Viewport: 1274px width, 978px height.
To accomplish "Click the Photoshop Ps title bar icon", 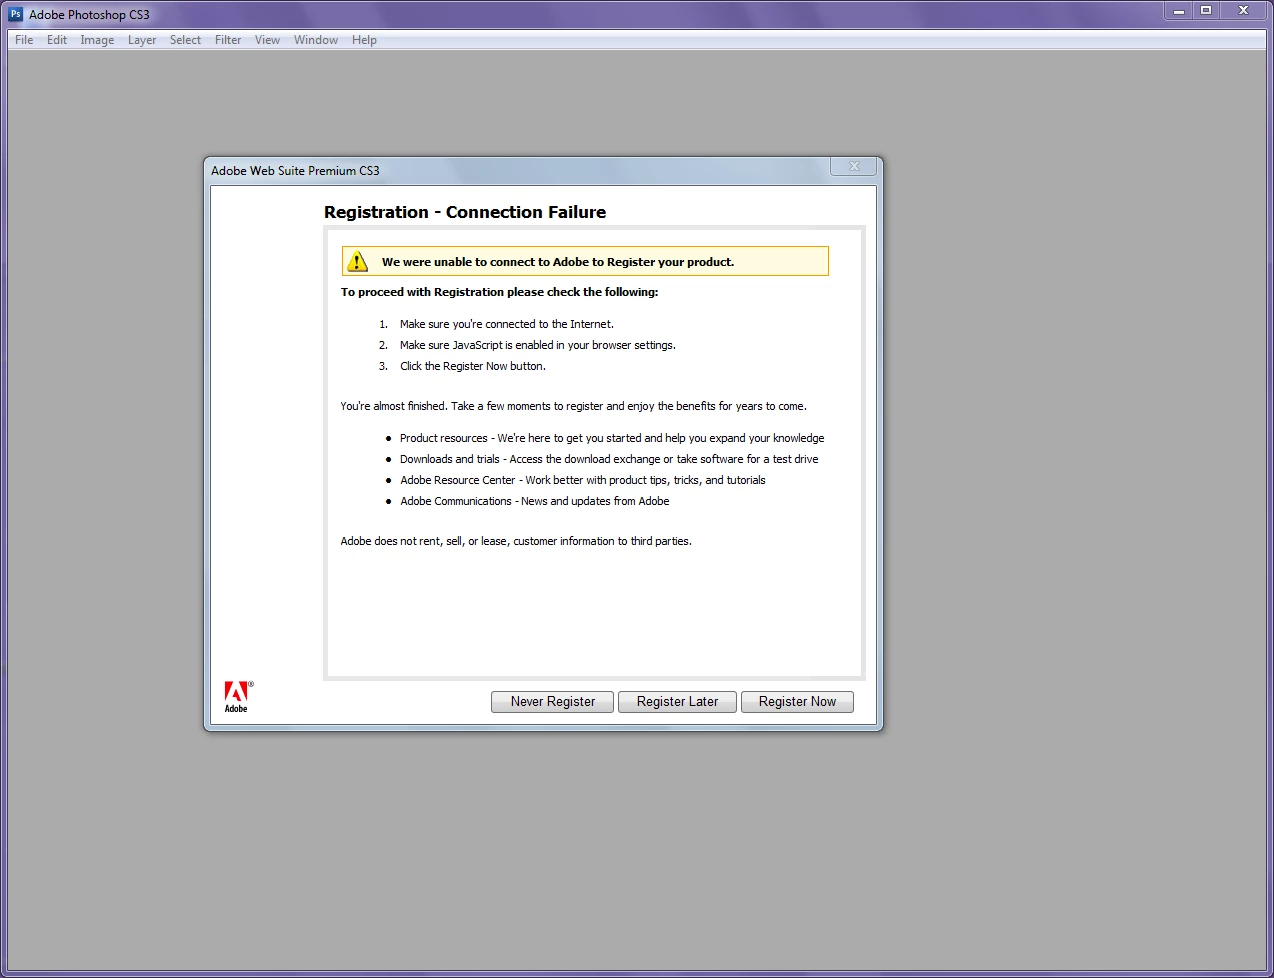I will (x=16, y=14).
